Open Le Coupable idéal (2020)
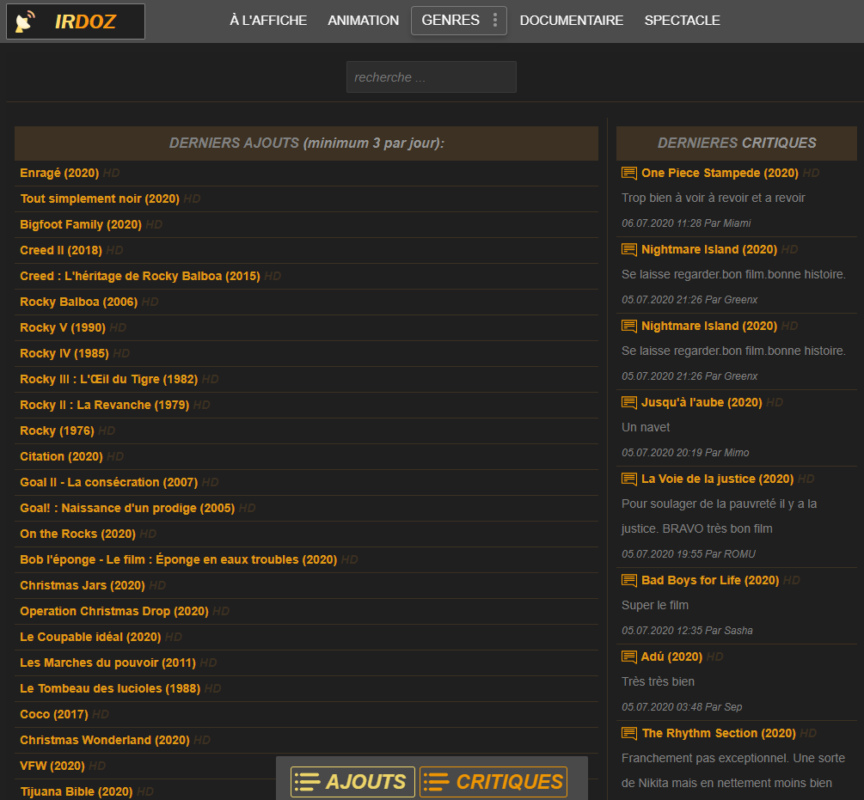Viewport: 864px width, 800px height. (x=90, y=637)
